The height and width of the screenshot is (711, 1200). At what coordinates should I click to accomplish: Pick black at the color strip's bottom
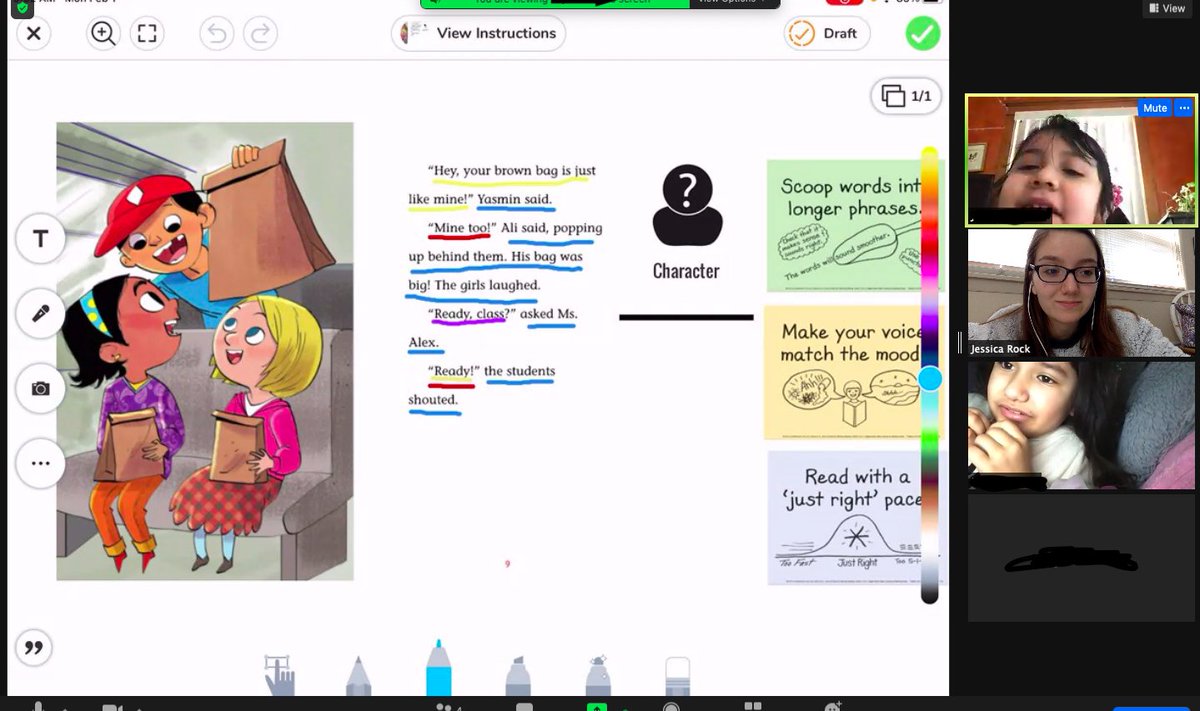click(x=930, y=596)
